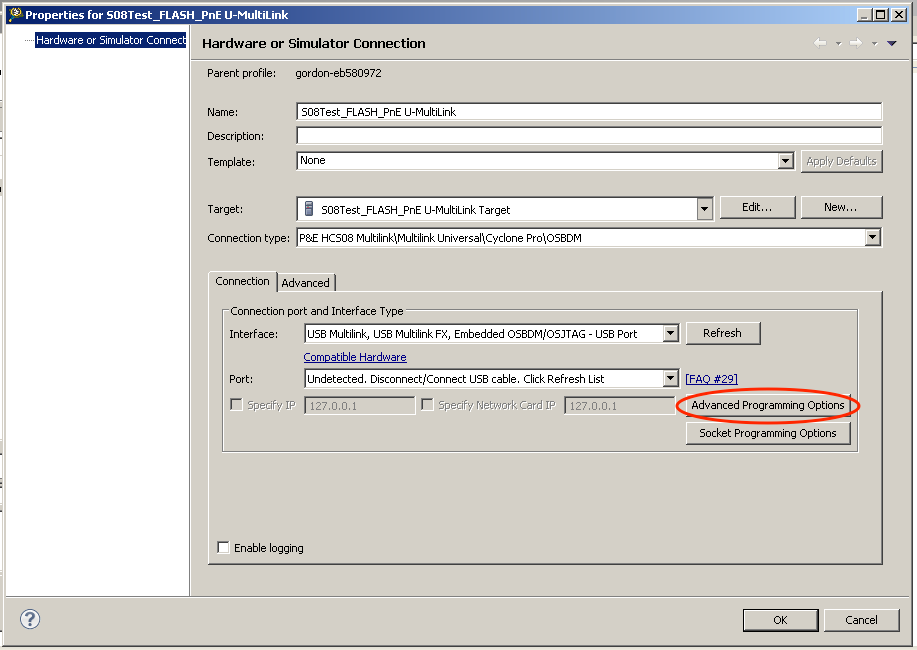Click the Network Card IP address field
This screenshot has height=650, width=917.
(619, 405)
